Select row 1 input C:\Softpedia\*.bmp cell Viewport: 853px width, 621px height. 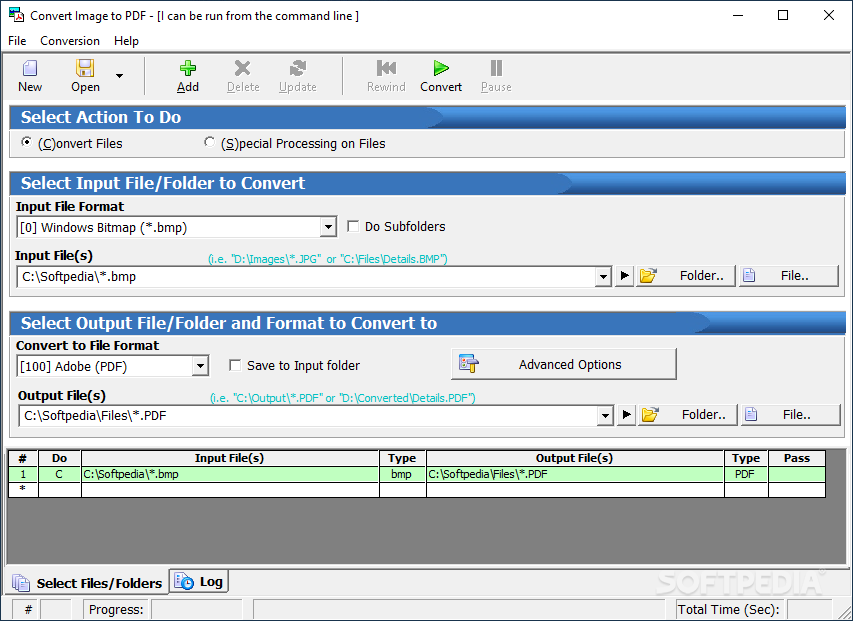(x=230, y=474)
